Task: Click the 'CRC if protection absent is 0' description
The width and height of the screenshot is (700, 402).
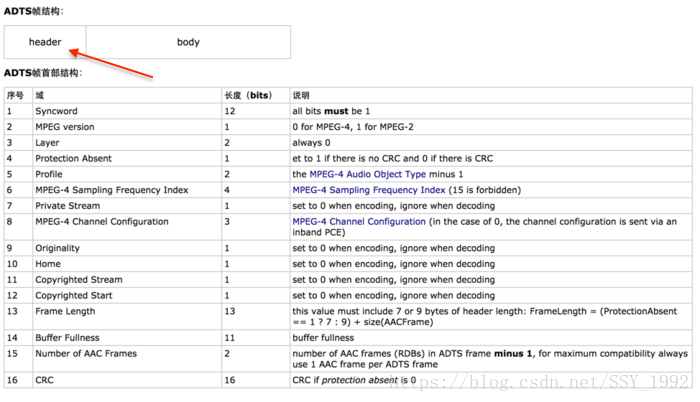Action: pos(354,380)
